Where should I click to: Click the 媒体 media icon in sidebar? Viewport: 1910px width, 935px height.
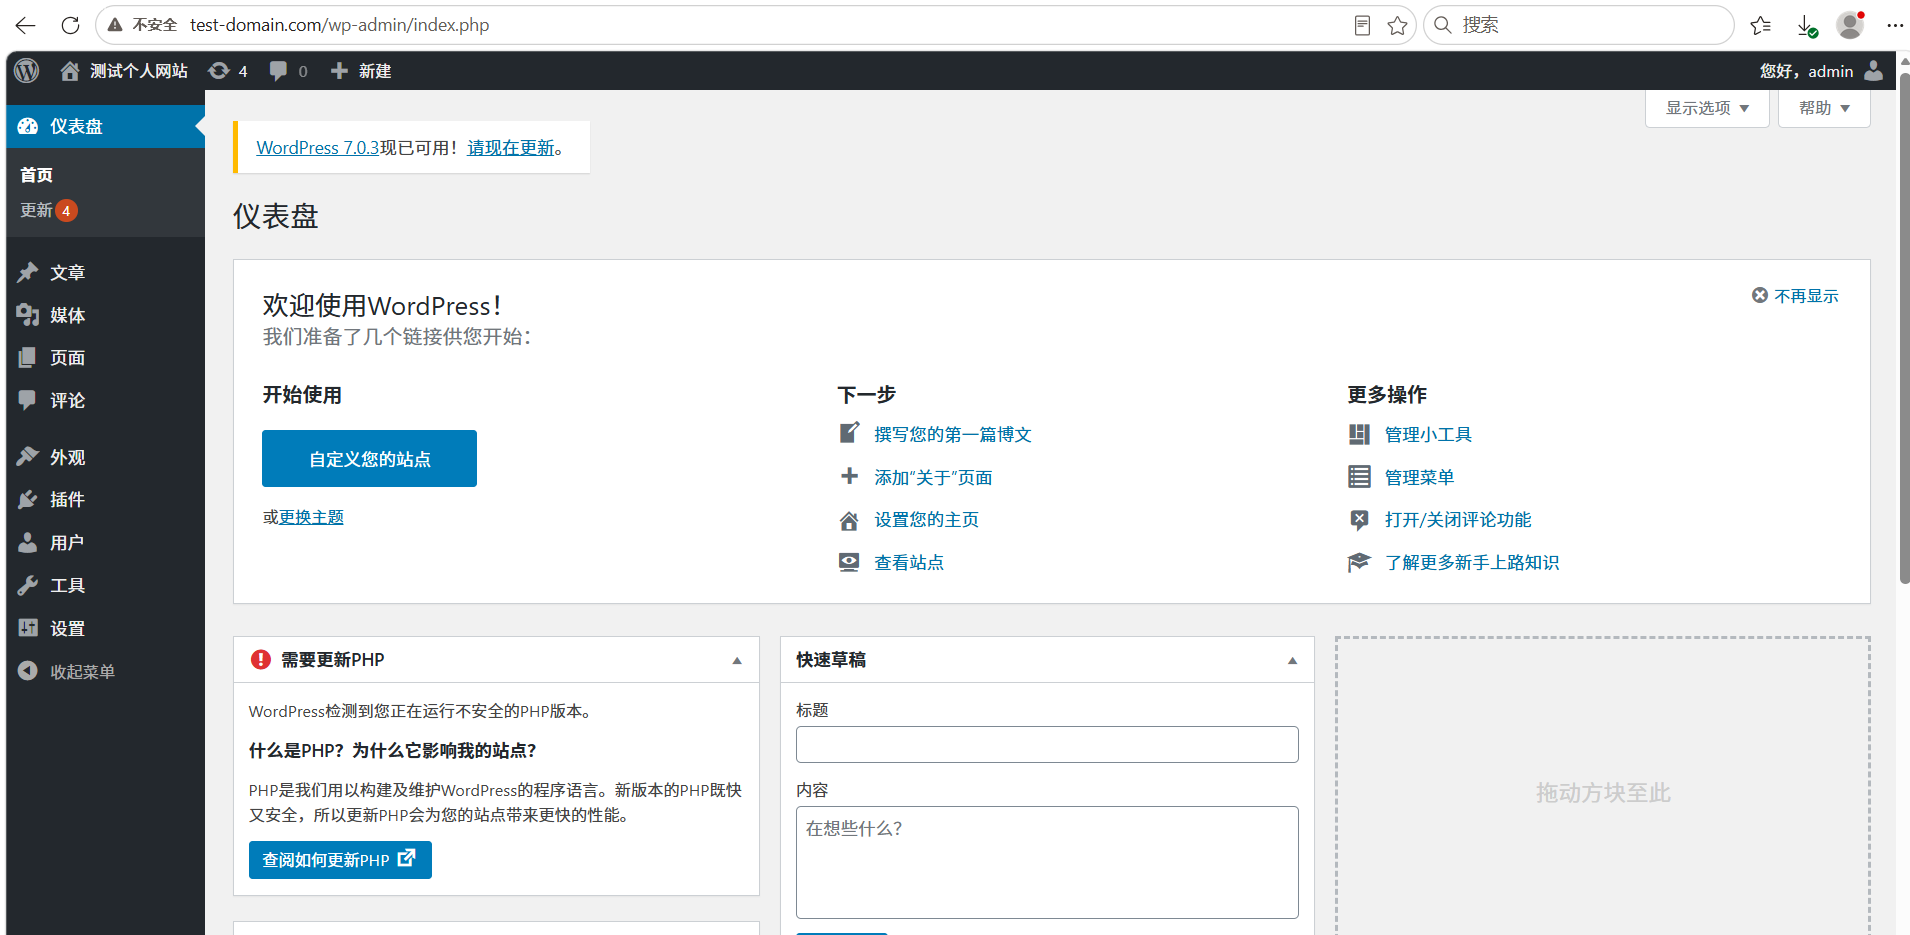(28, 315)
